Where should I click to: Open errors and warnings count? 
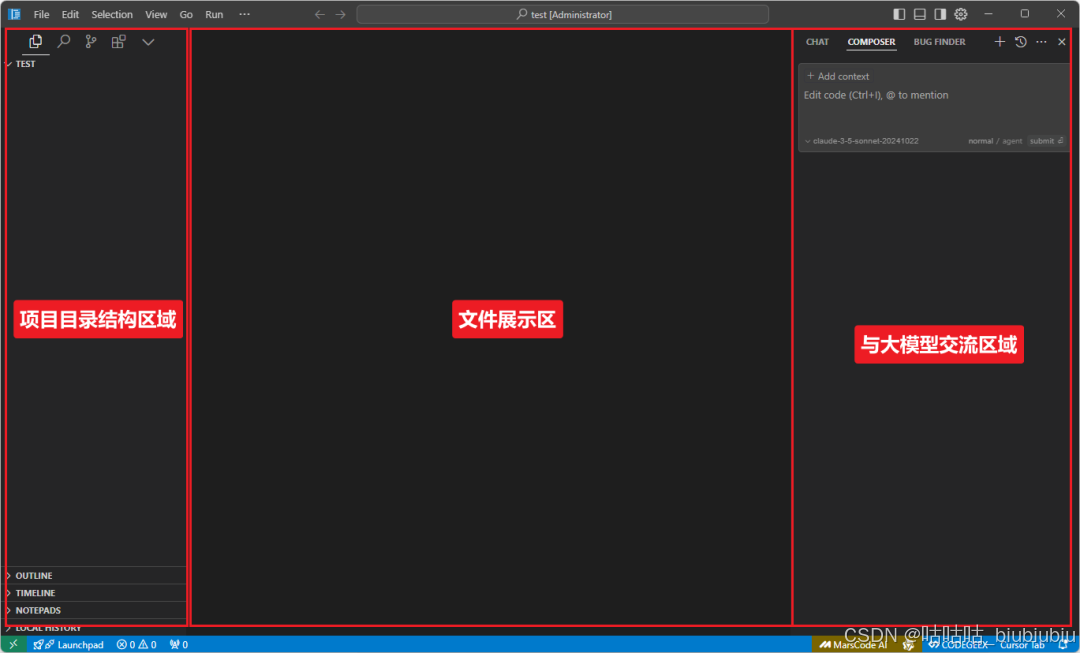[136, 645]
